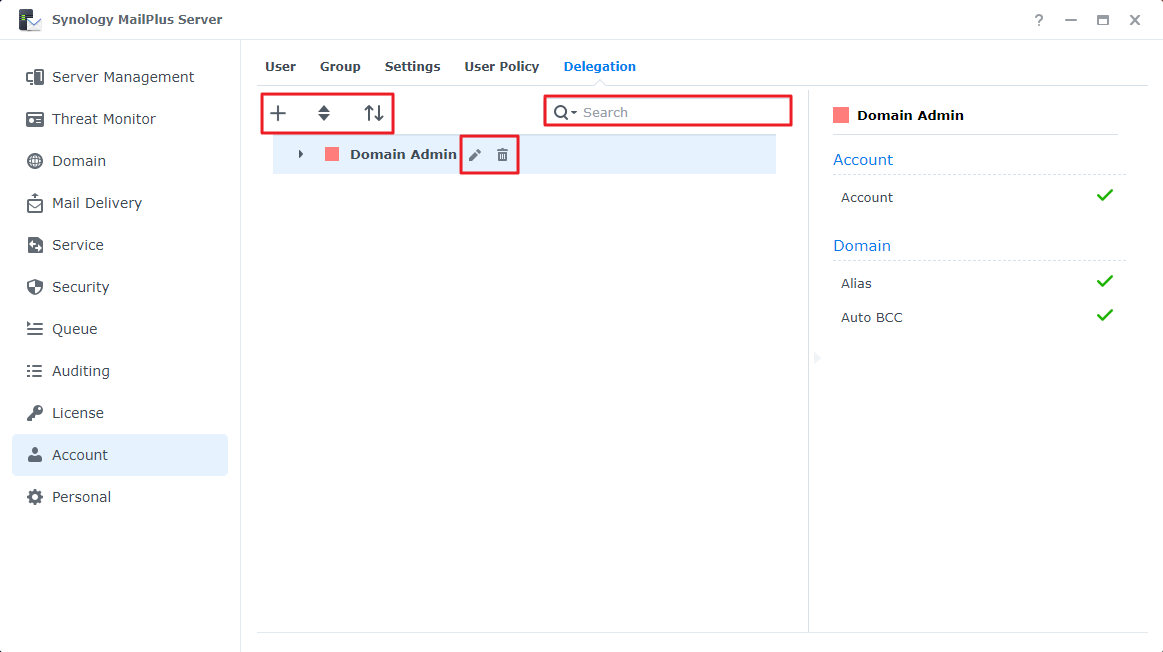Switch to the User Policy tab

pyautogui.click(x=501, y=66)
